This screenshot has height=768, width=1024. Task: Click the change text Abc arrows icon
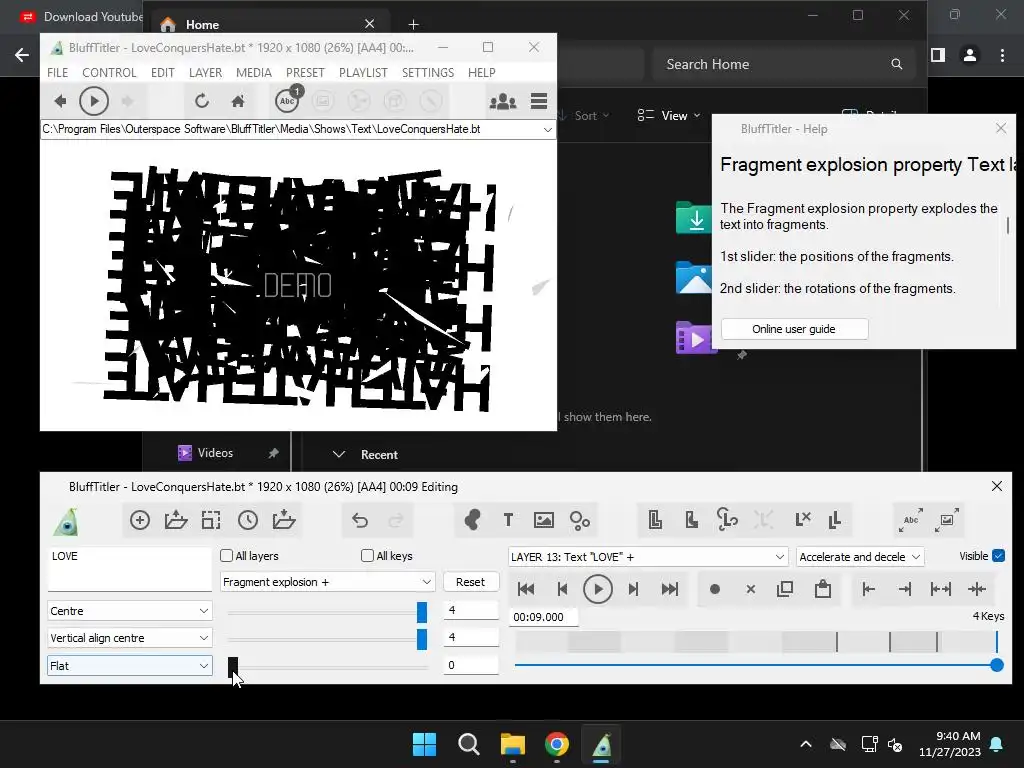click(911, 520)
